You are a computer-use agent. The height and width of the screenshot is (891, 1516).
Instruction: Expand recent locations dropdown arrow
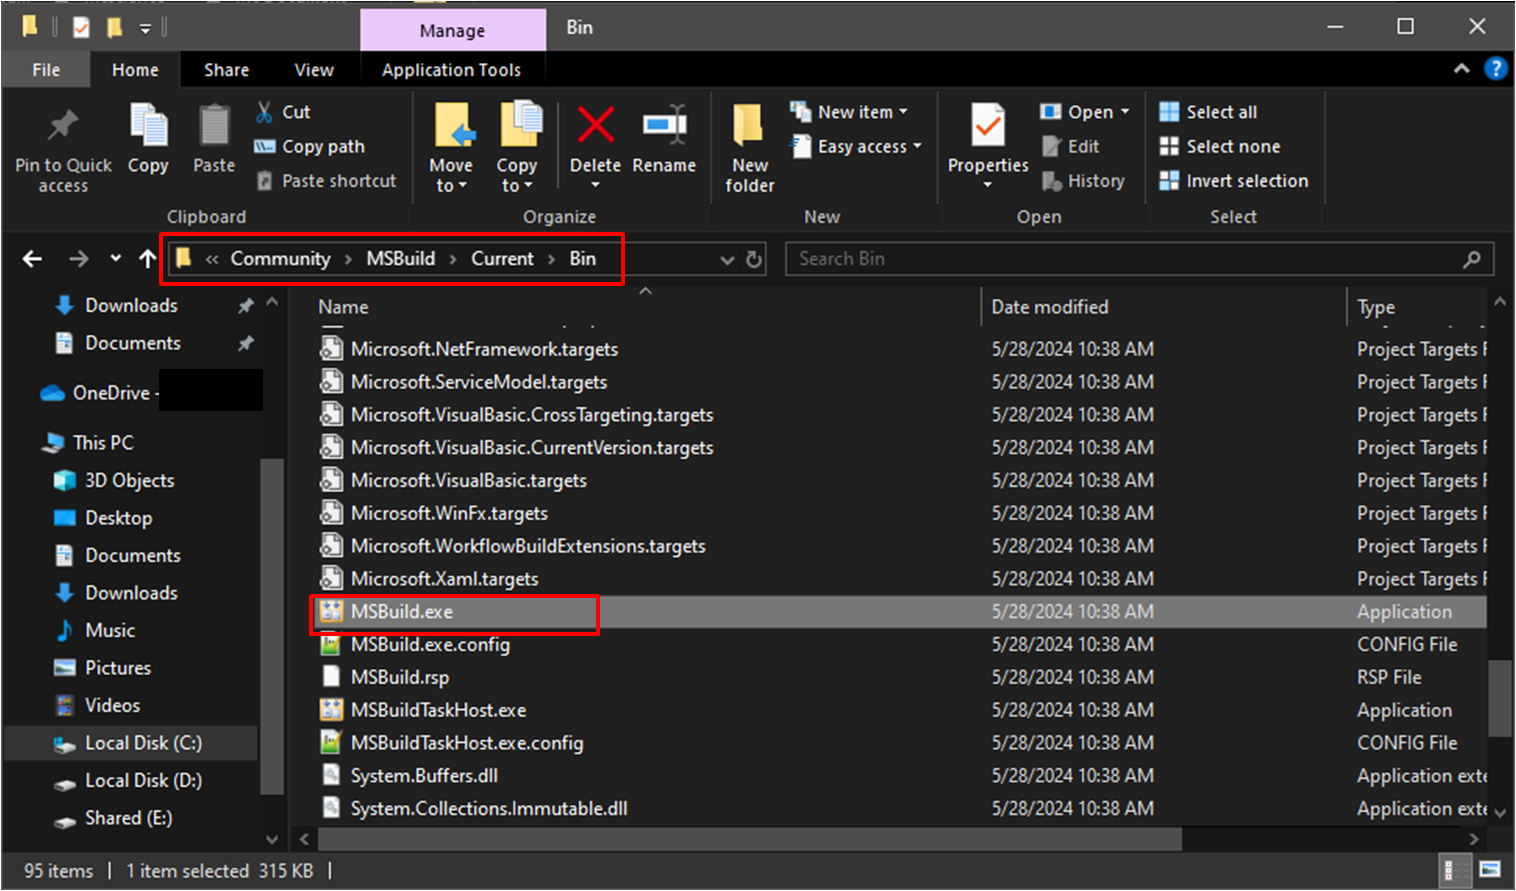(116, 259)
